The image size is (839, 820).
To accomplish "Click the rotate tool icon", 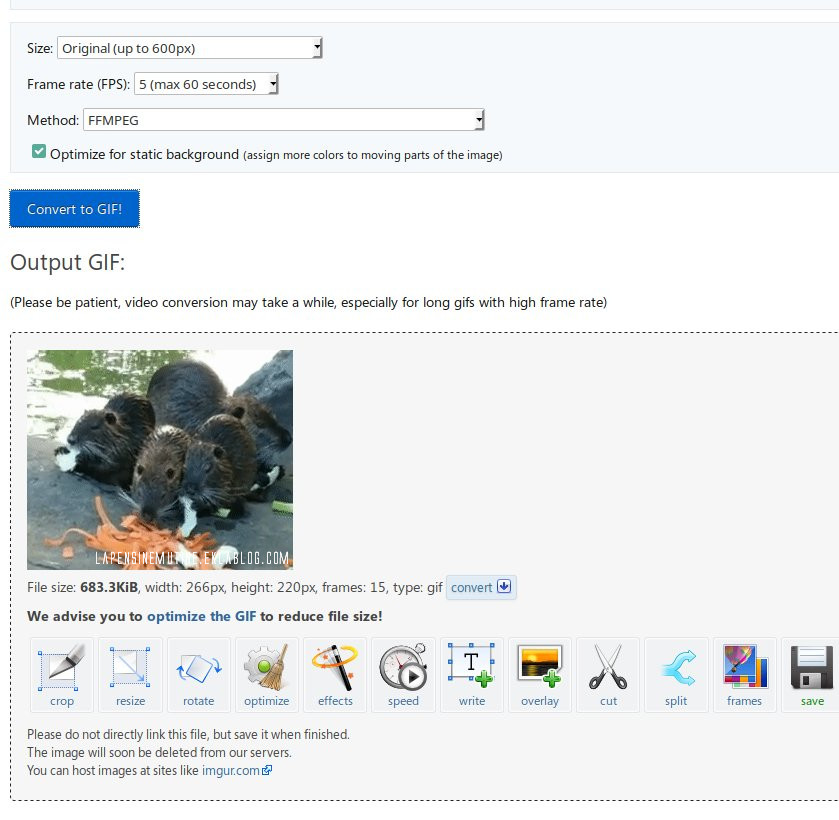I will [x=198, y=674].
